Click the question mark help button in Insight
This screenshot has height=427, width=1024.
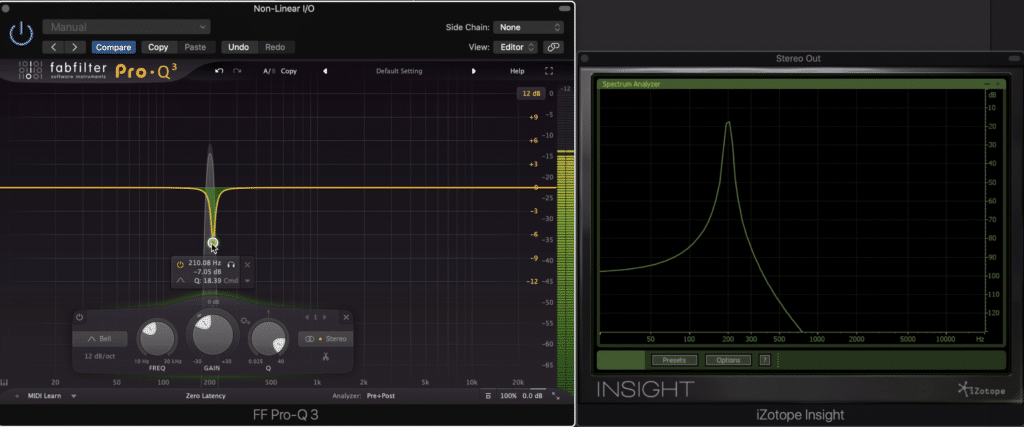click(765, 360)
